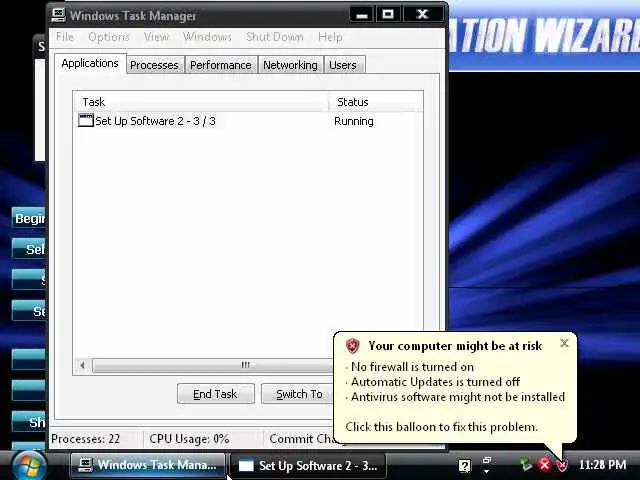
Task: Click the red X network tray icon
Action: click(x=544, y=464)
